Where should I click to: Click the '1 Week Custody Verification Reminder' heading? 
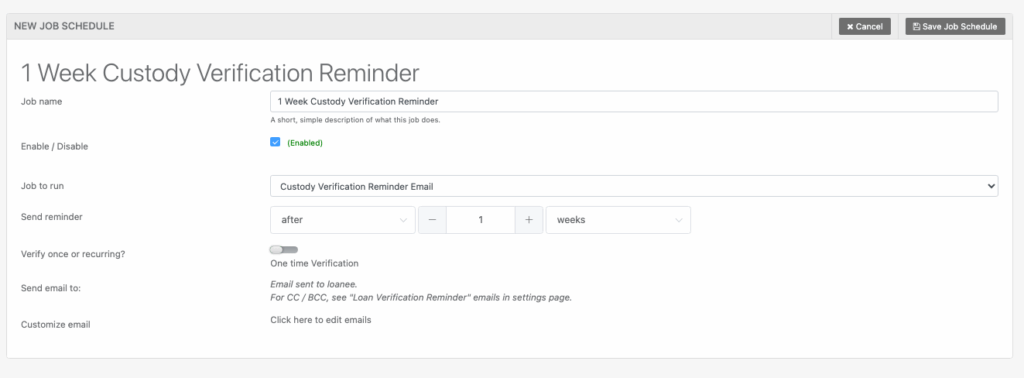219,72
